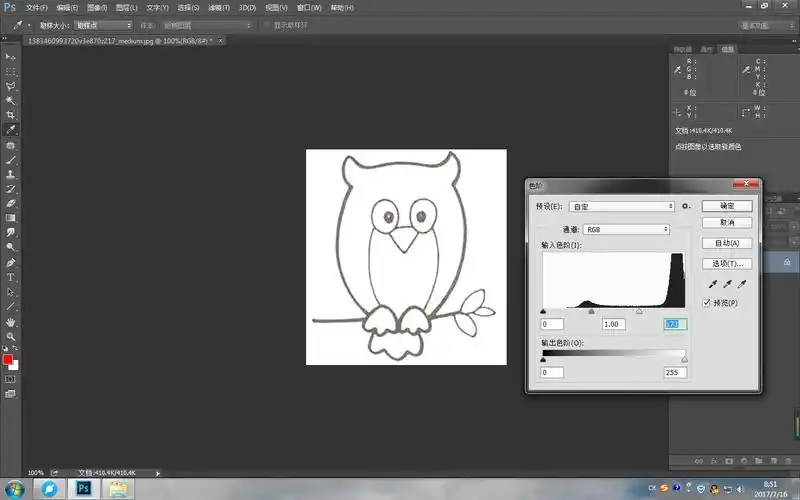Open 选项(T)... options in Levels

click(727, 263)
